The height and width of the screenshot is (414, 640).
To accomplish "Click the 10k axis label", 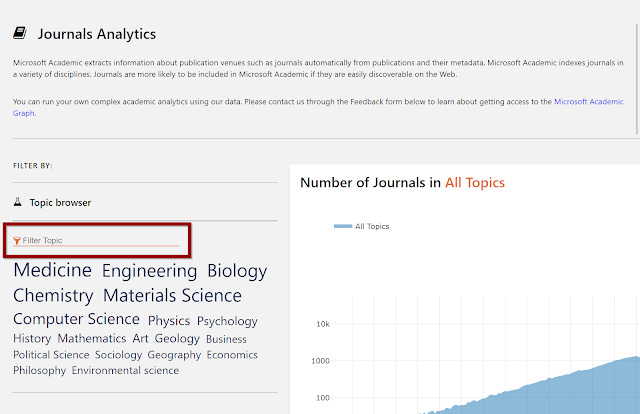I will (x=323, y=324).
